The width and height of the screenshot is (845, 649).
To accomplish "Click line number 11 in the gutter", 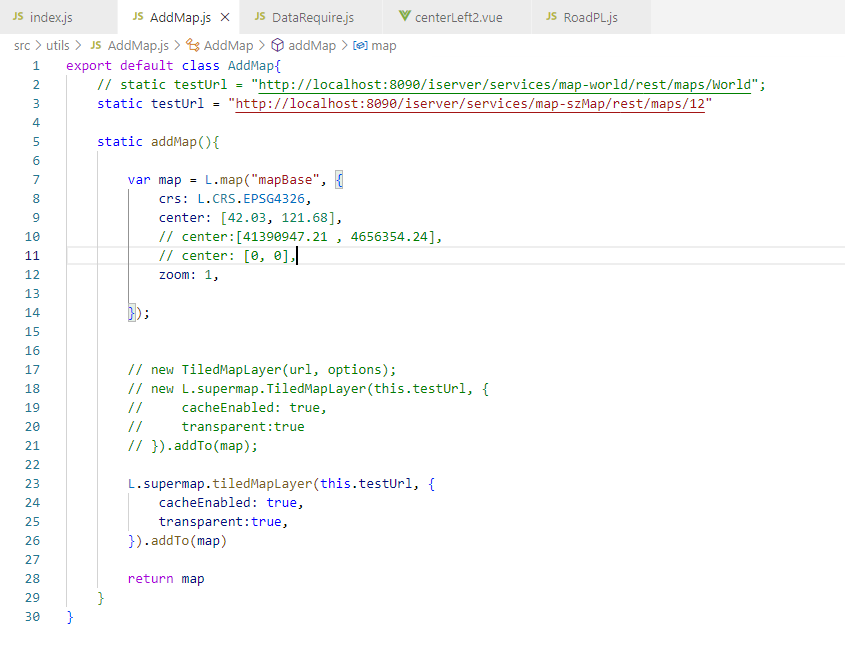I will pos(32,256).
